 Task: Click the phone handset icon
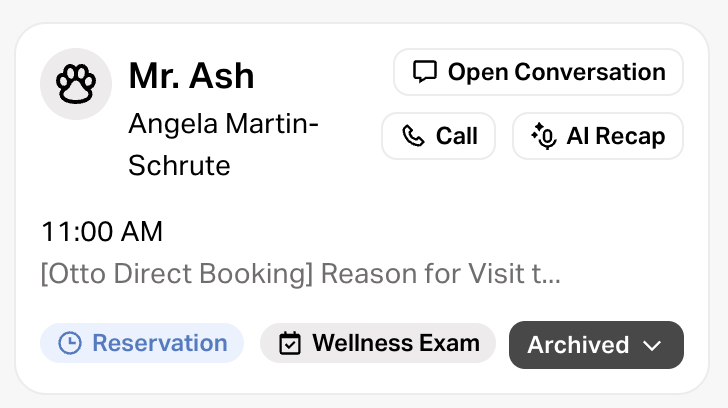(414, 136)
